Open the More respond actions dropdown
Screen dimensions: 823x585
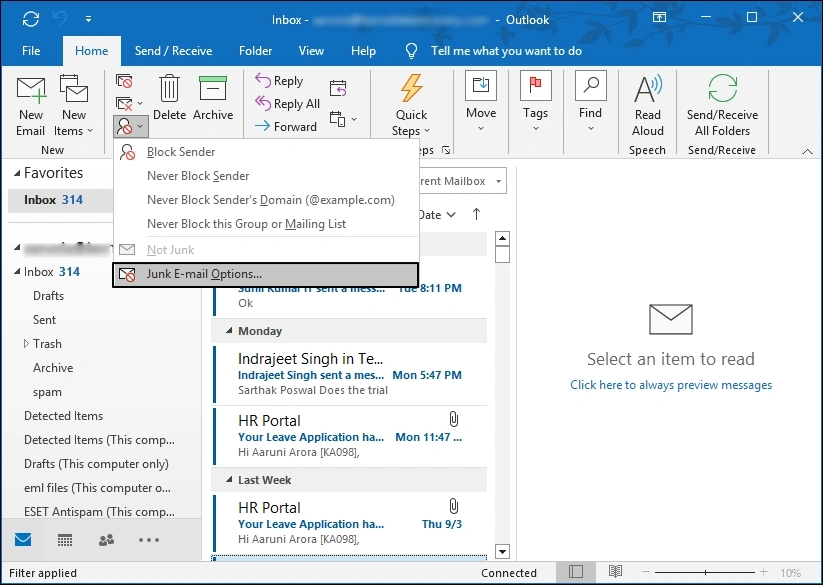click(x=343, y=119)
